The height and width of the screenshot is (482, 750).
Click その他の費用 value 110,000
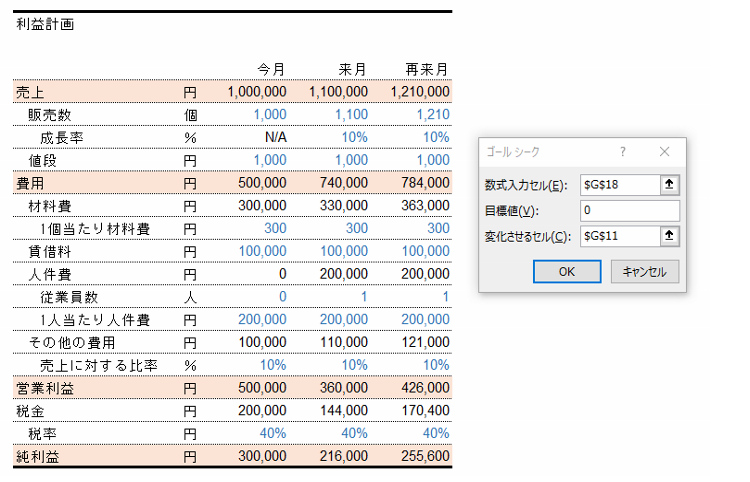click(344, 343)
